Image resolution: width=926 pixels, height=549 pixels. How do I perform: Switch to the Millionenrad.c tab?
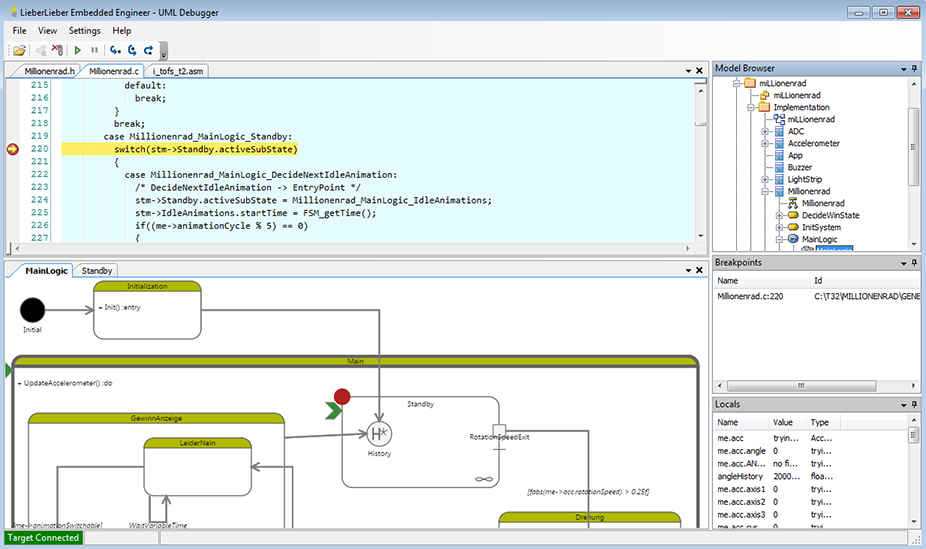113,71
